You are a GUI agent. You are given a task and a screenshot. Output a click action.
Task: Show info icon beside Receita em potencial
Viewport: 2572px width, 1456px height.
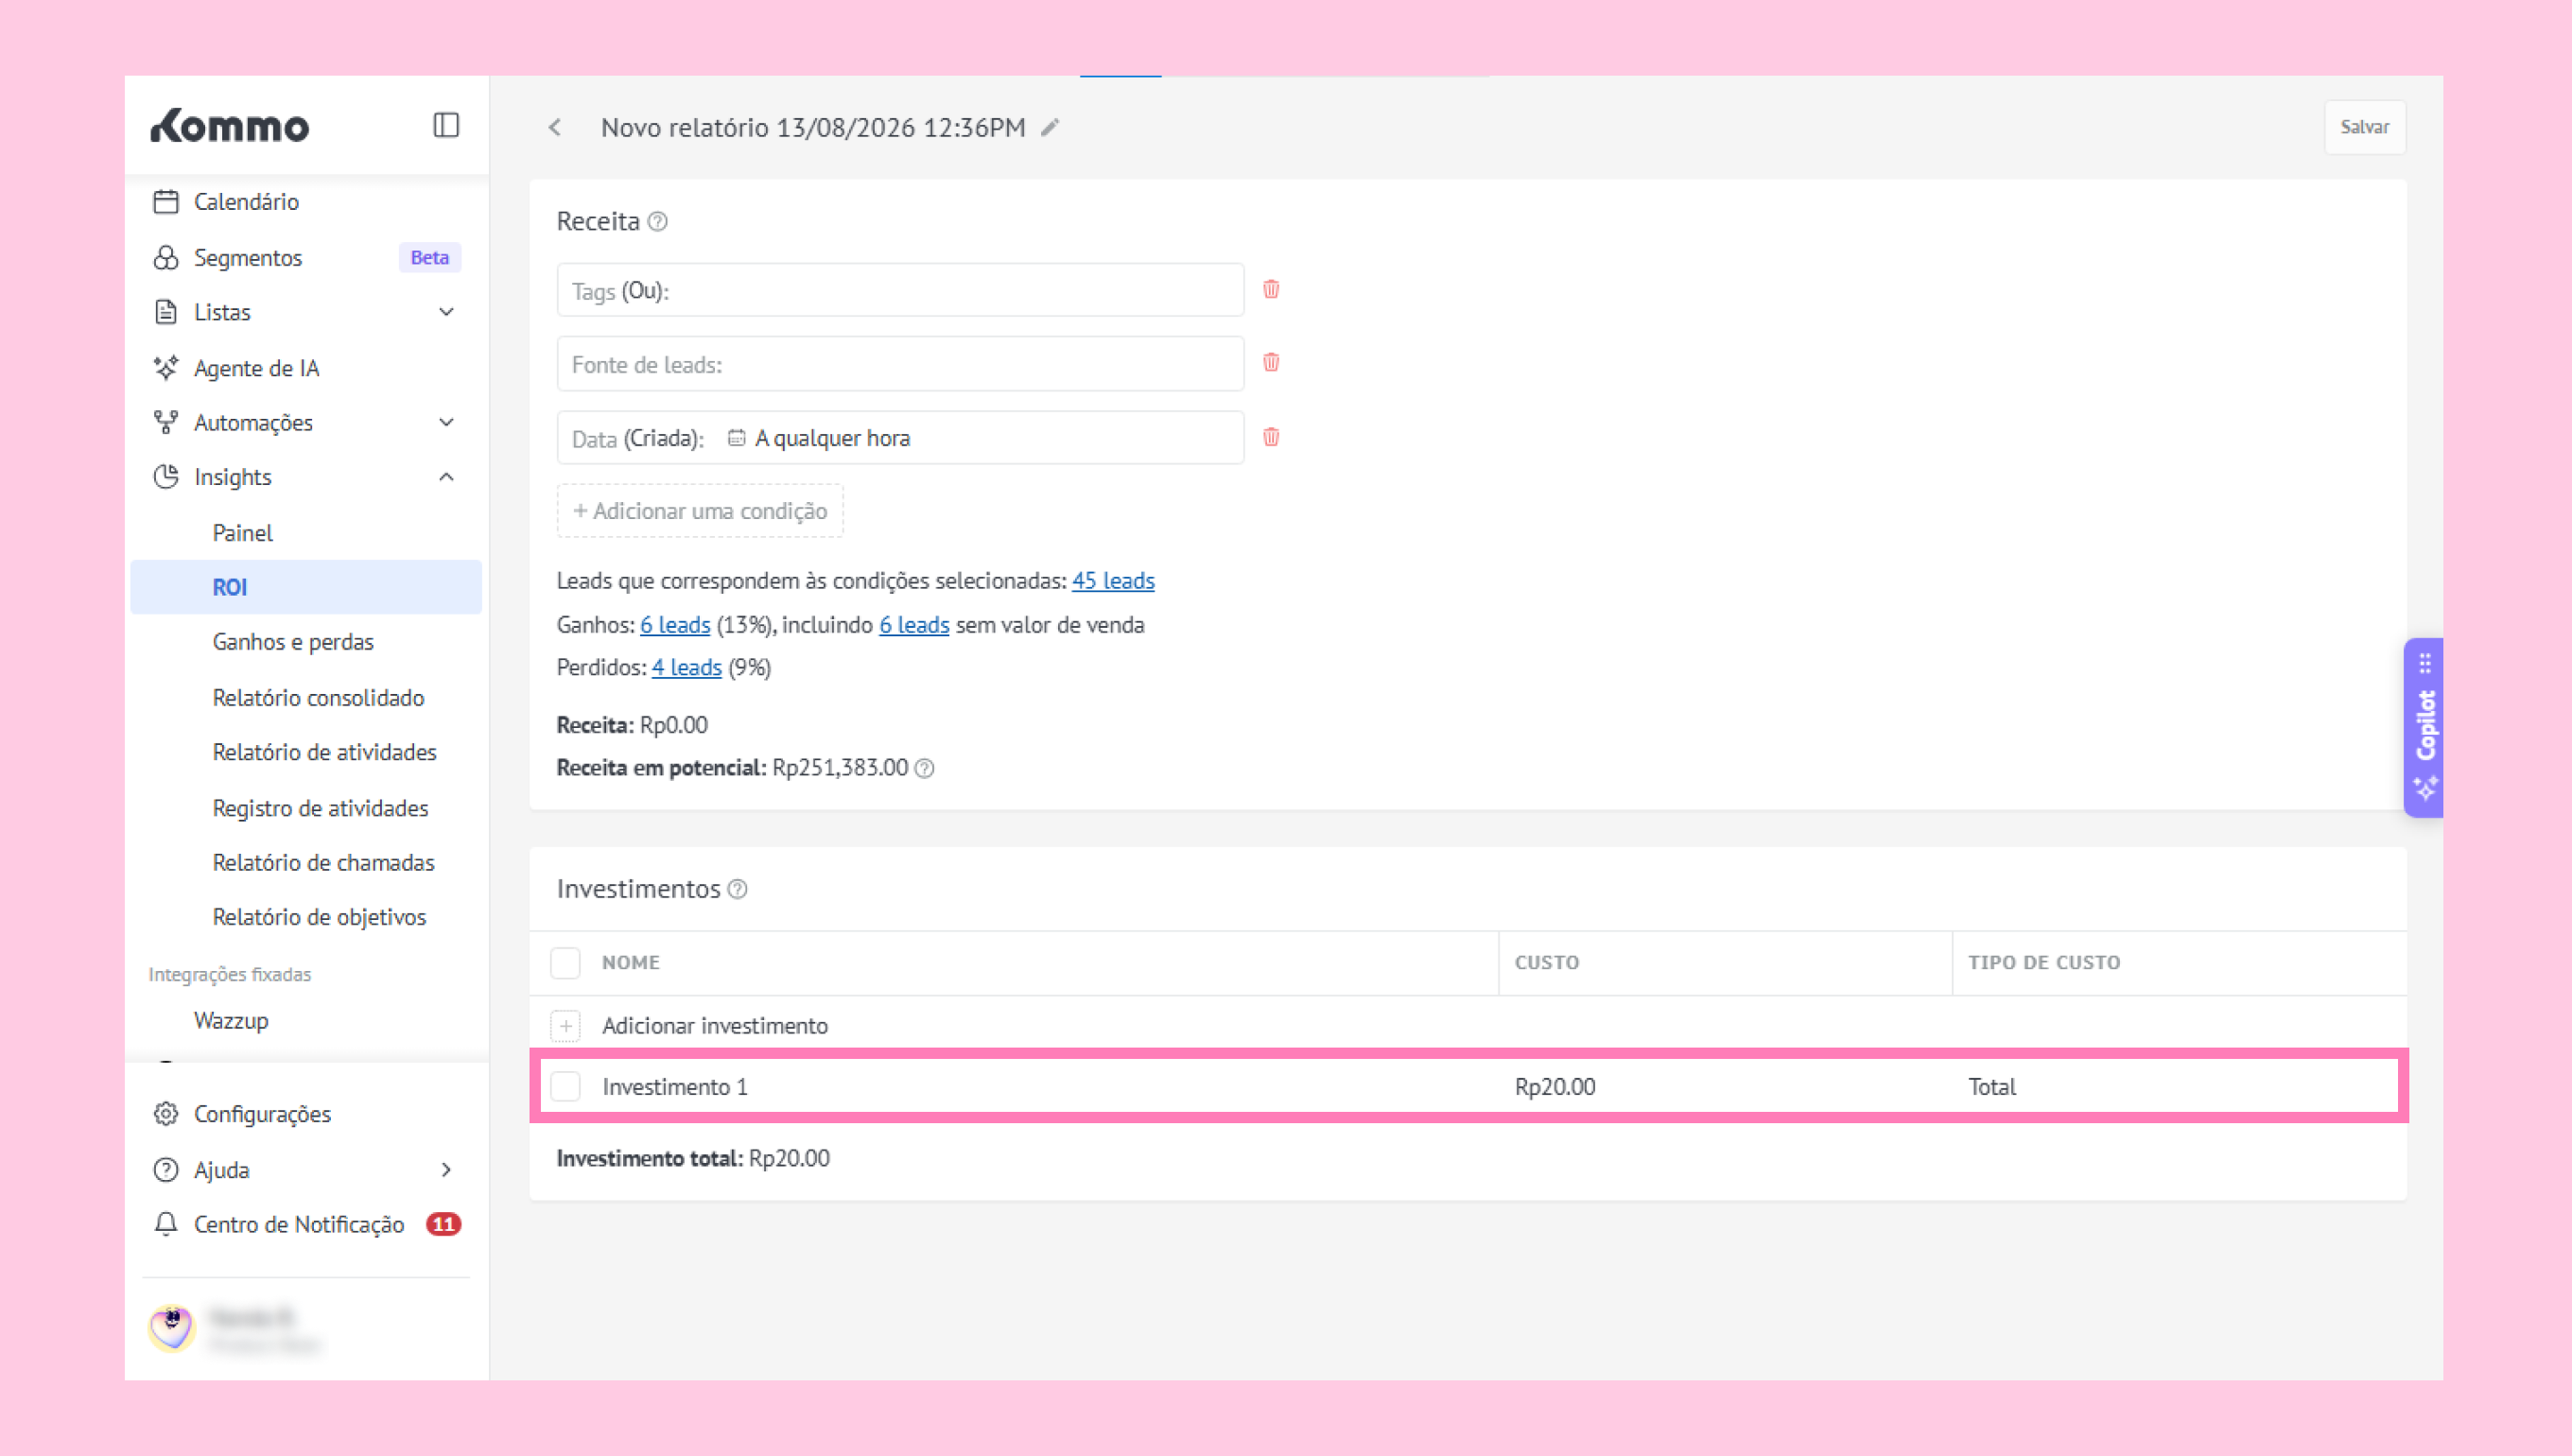pyautogui.click(x=925, y=768)
